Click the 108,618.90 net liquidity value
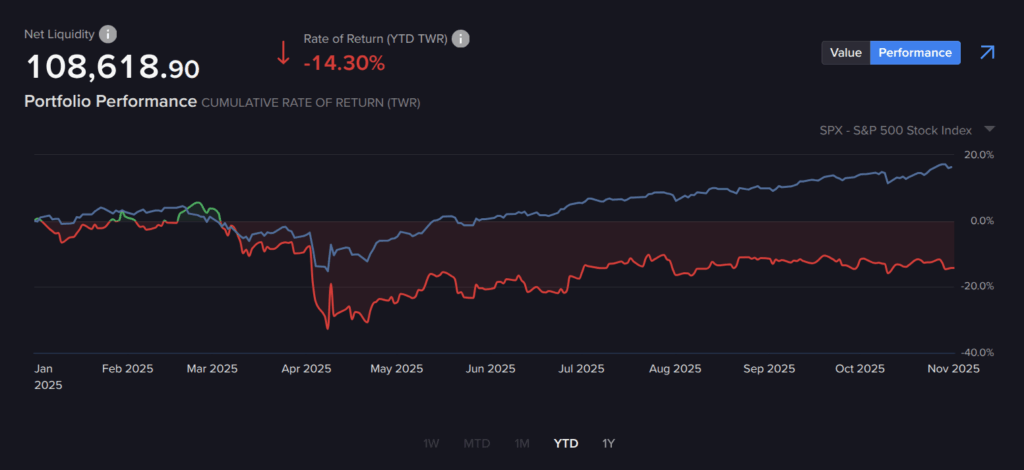This screenshot has height=470, width=1024. coord(112,68)
